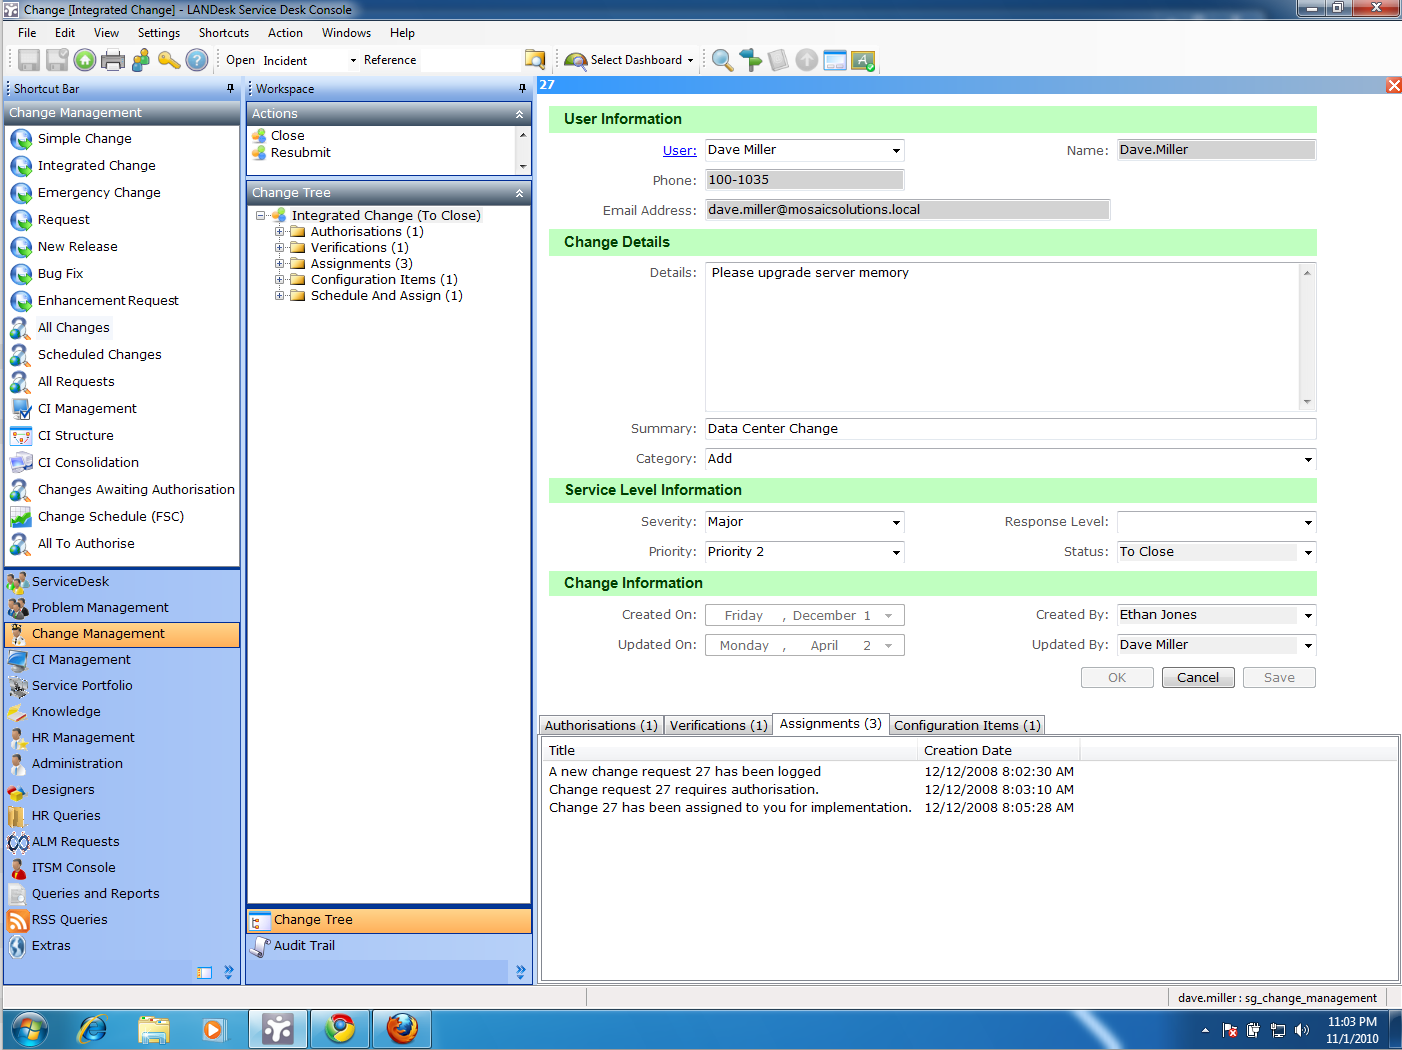Open Emergency Change shortcut

[x=99, y=193]
